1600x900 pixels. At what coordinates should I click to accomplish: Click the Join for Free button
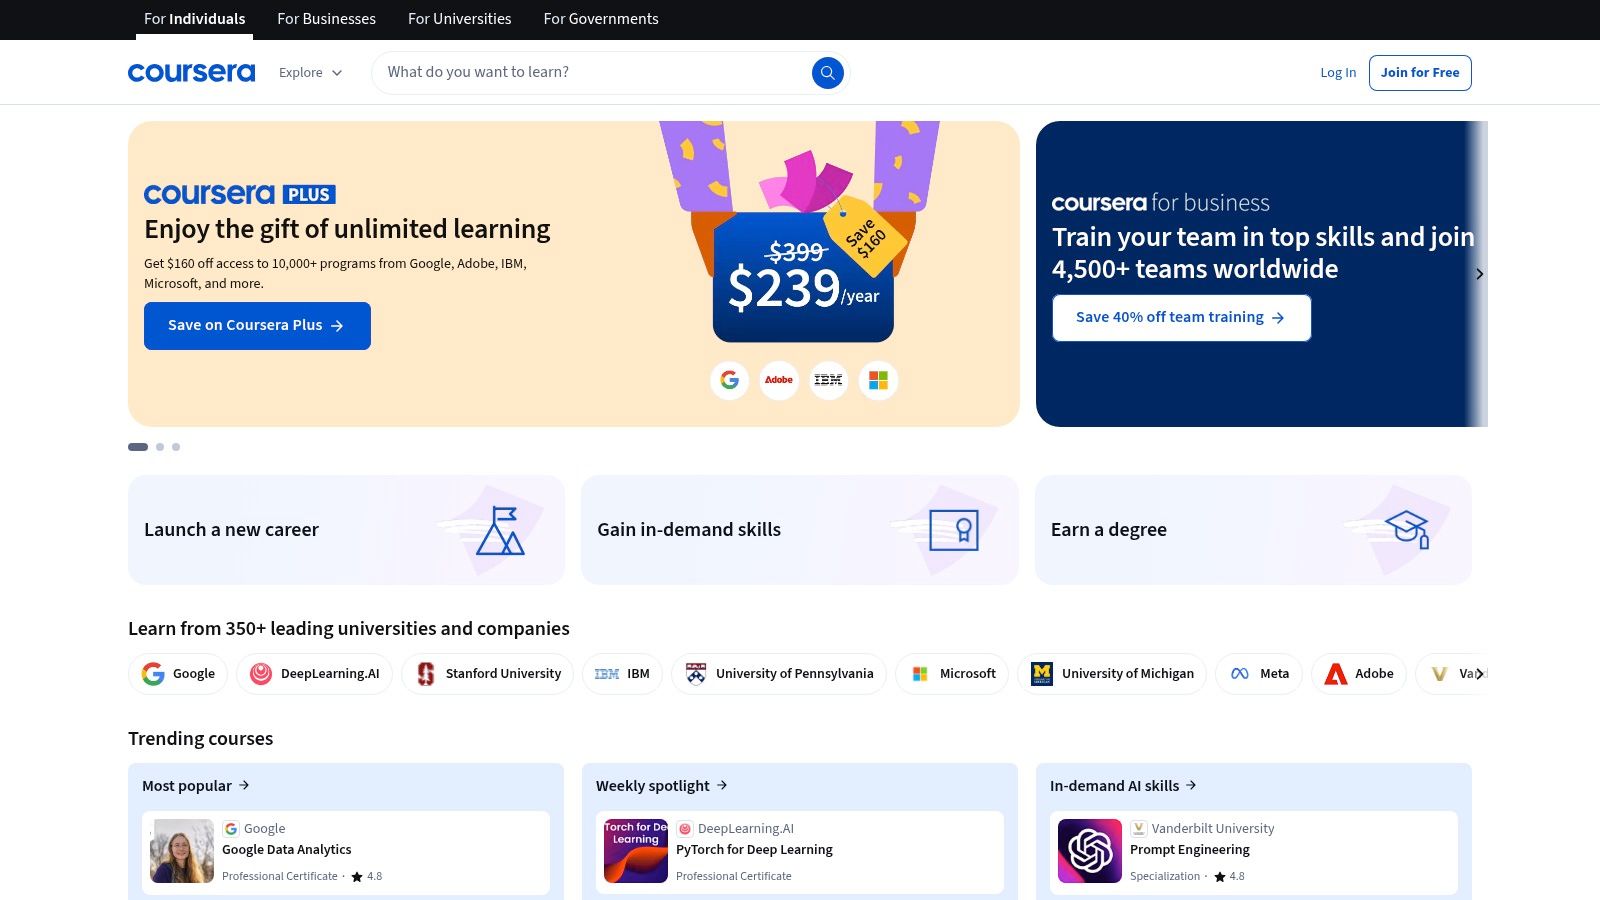[x=1420, y=72]
